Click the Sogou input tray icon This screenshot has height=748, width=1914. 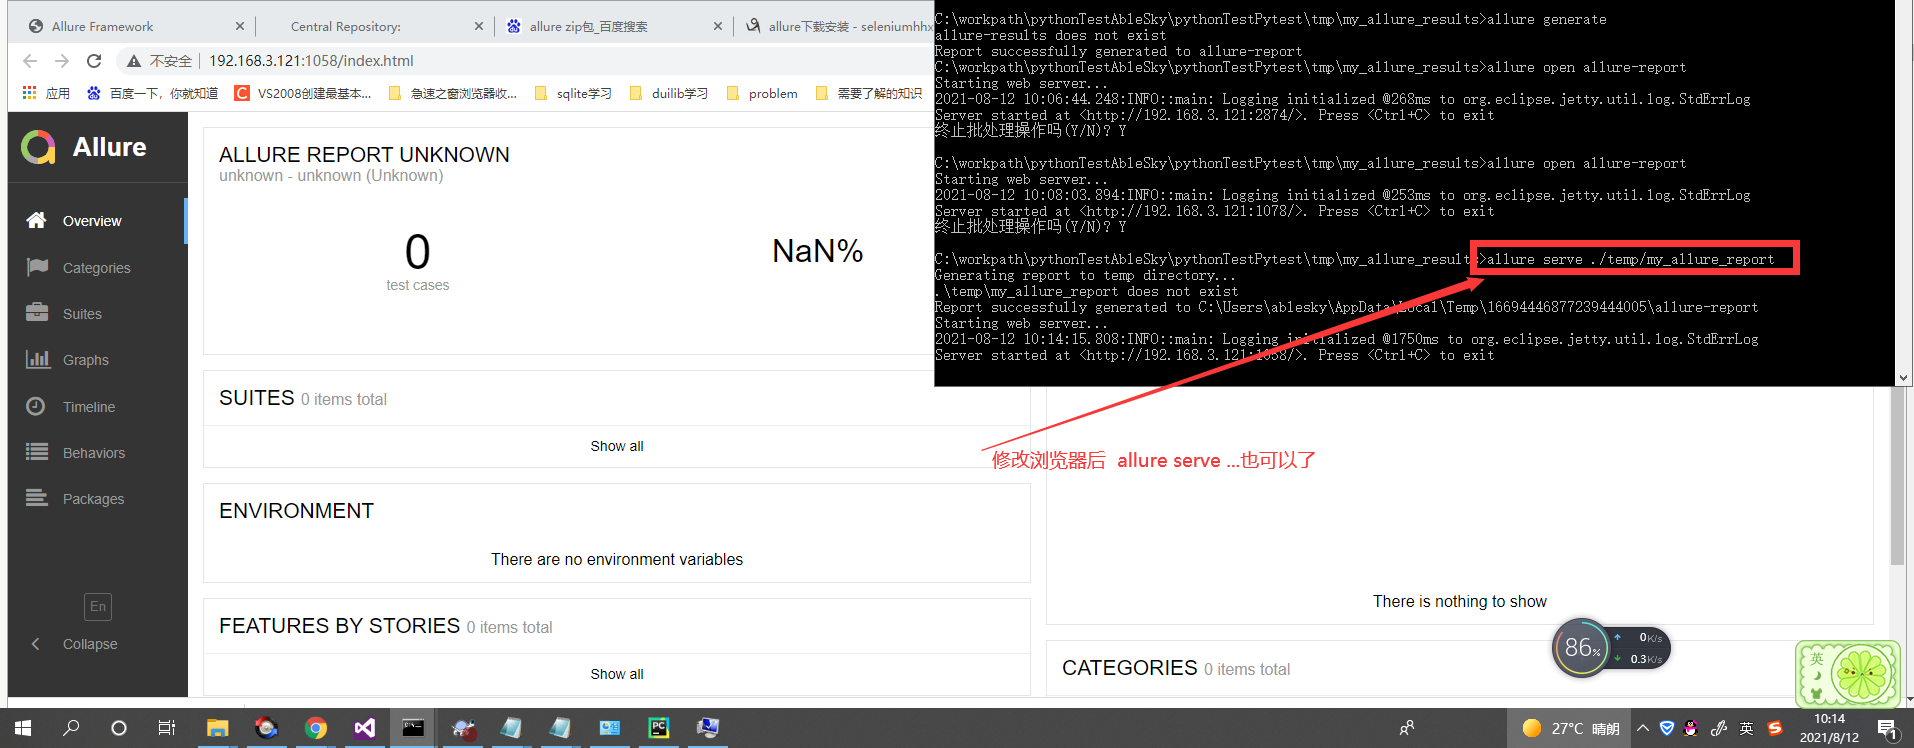pos(1775,728)
